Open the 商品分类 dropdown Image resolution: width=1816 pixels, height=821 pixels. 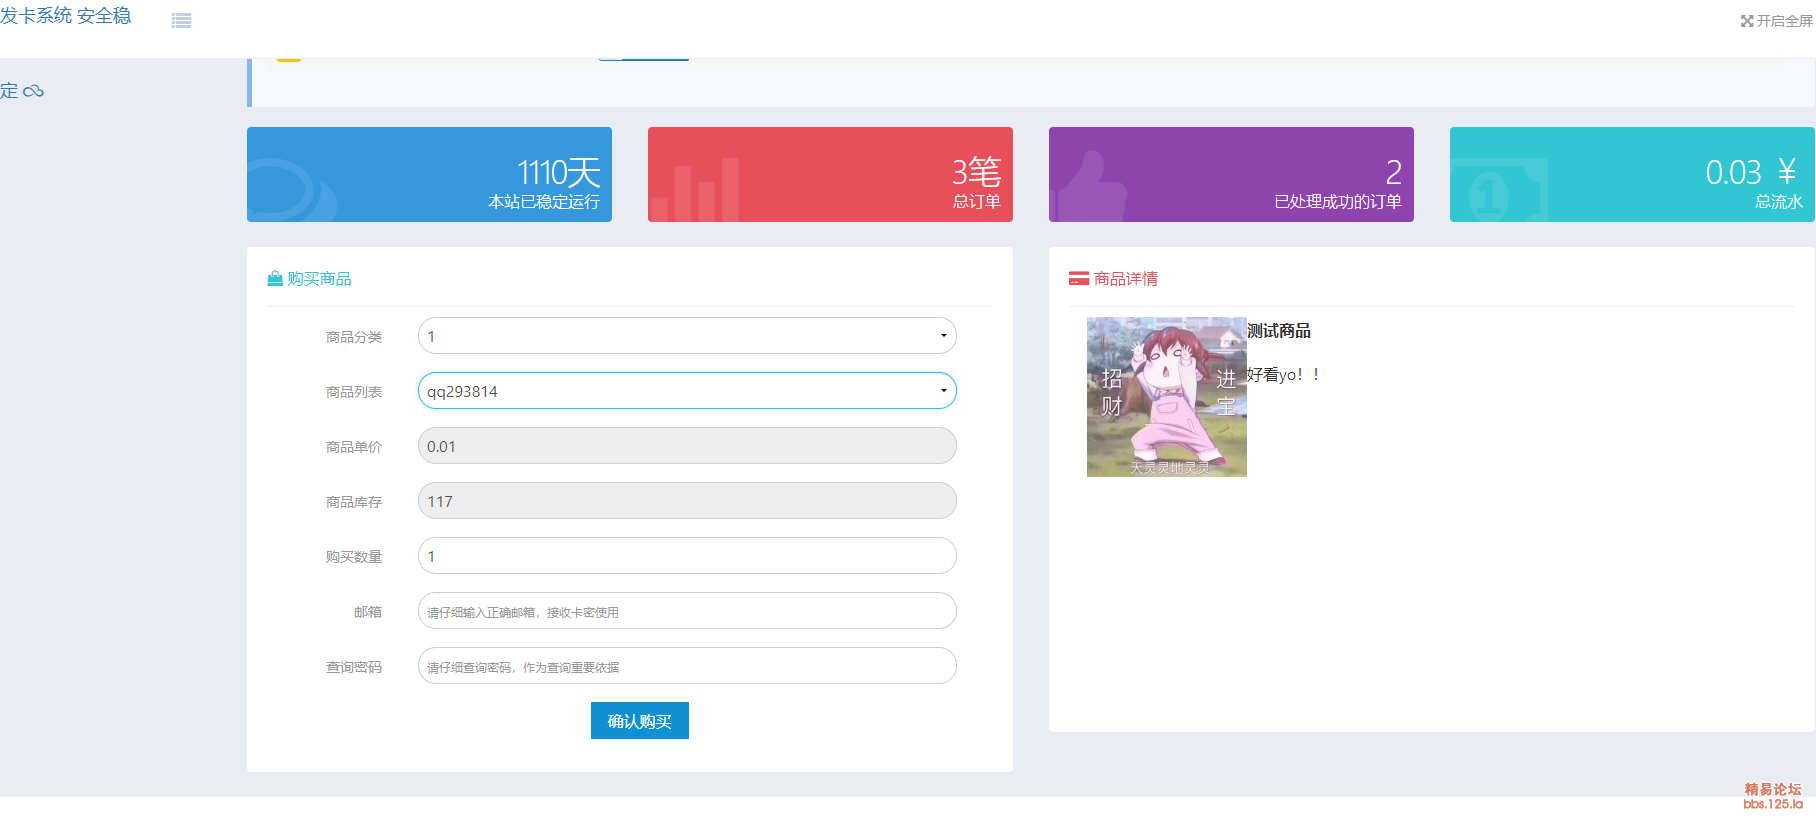coord(687,336)
